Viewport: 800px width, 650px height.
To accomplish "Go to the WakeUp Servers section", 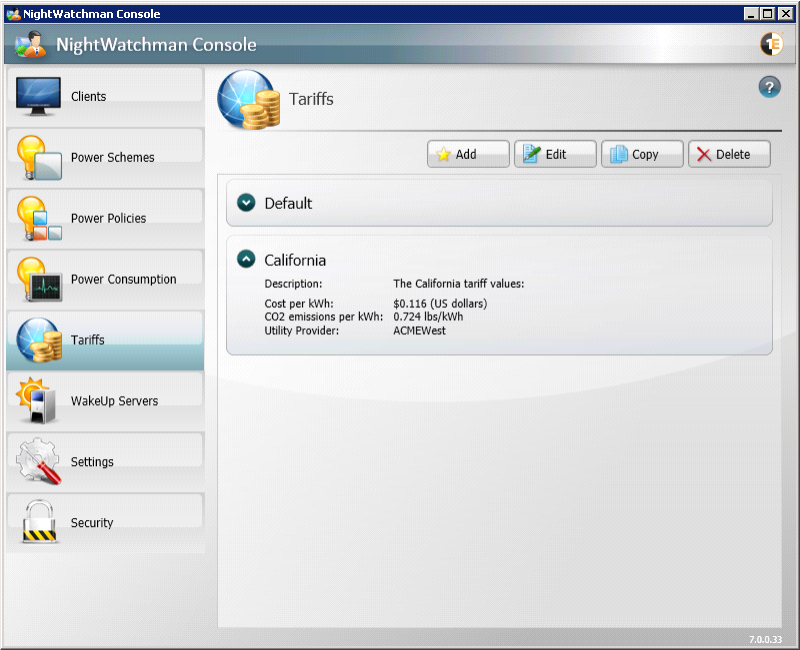I will (113, 401).
